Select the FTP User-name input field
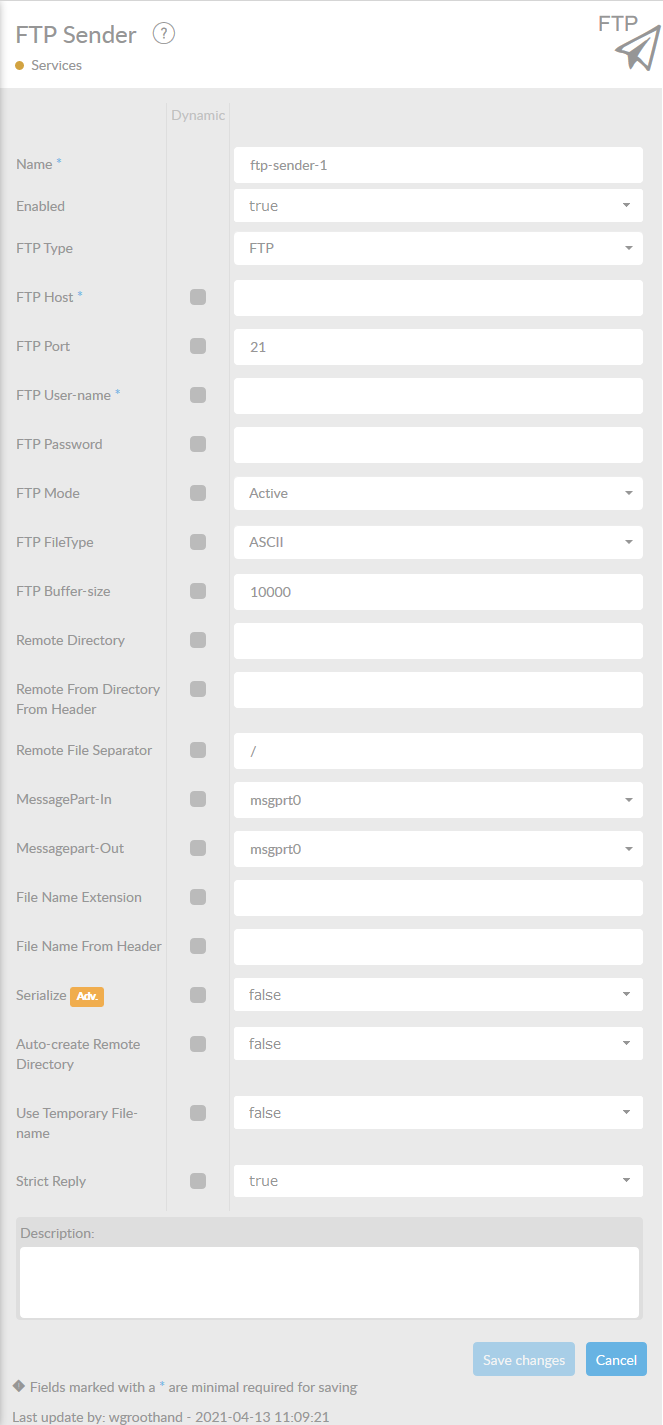The image size is (663, 1425). (x=438, y=396)
